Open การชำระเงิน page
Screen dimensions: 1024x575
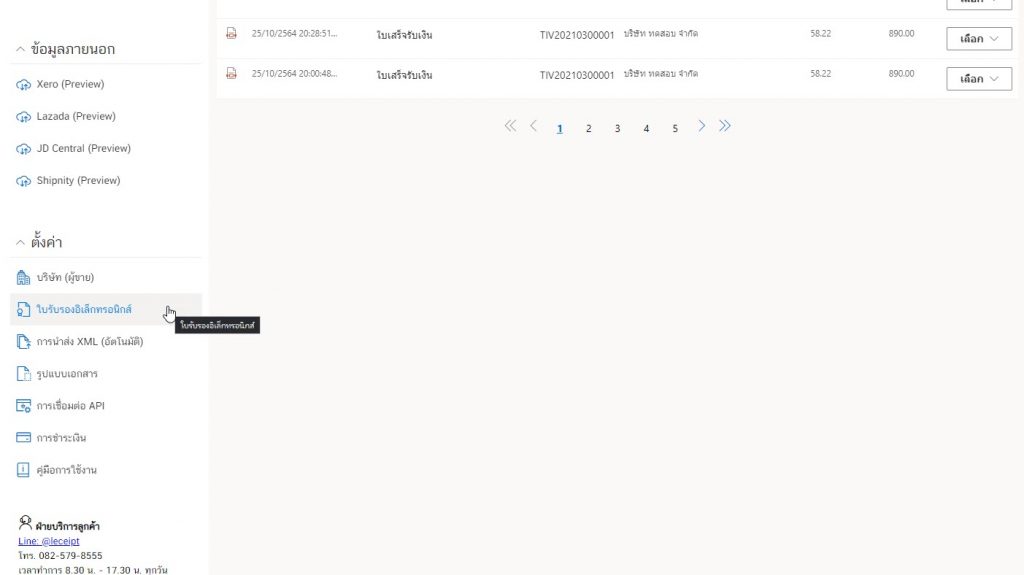106,438
